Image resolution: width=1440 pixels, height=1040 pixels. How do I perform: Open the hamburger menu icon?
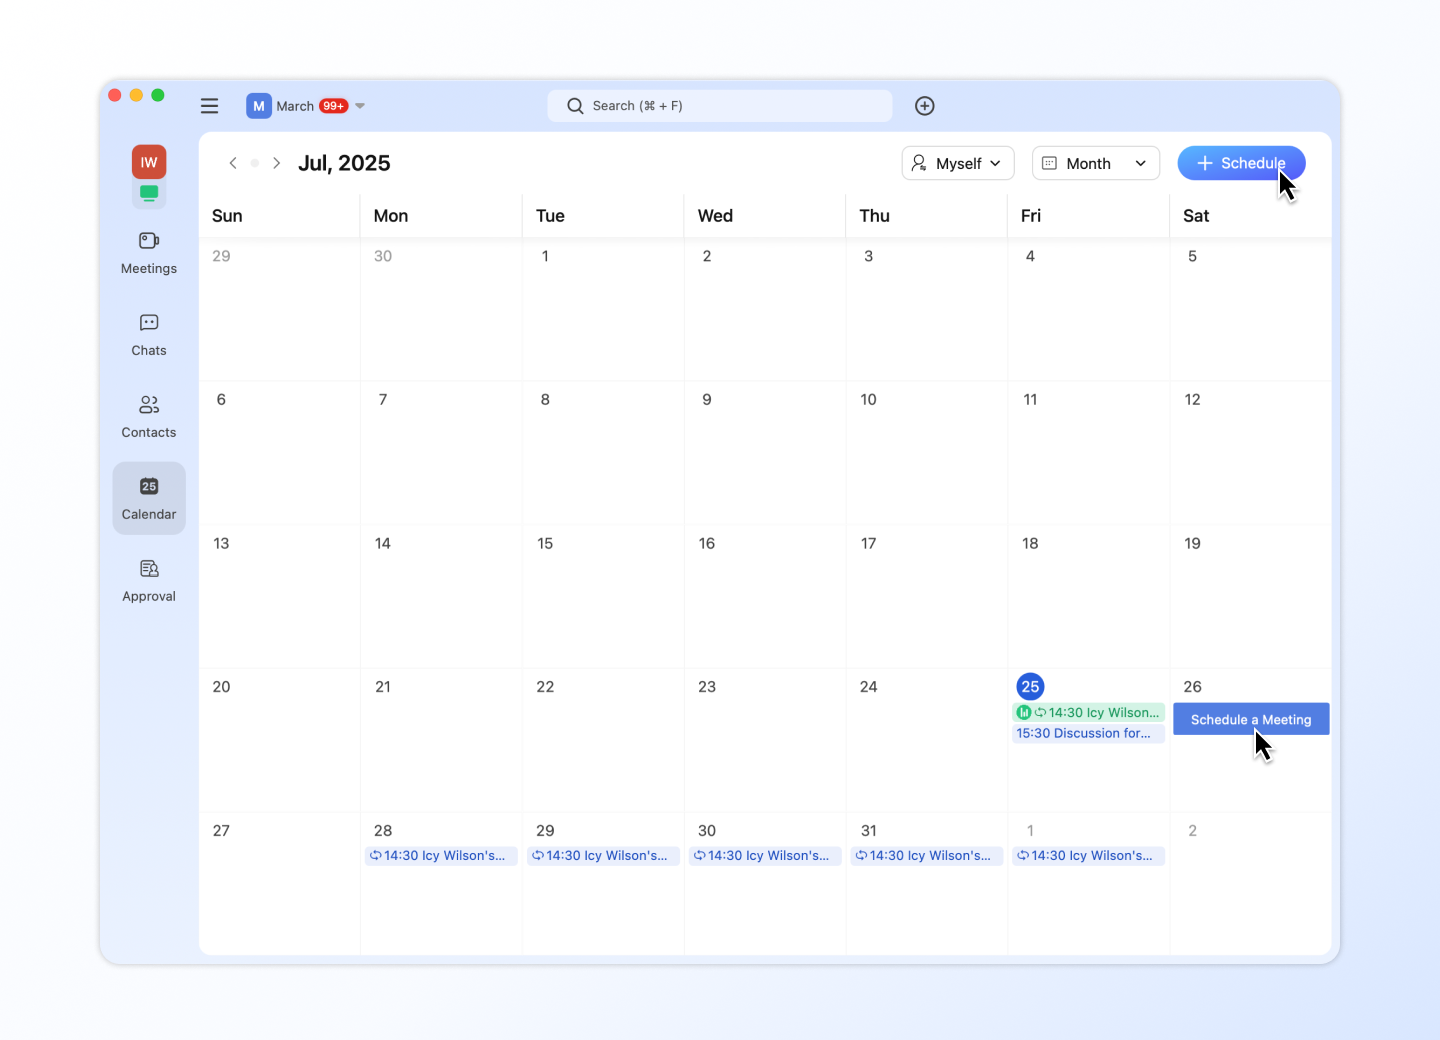tap(209, 106)
